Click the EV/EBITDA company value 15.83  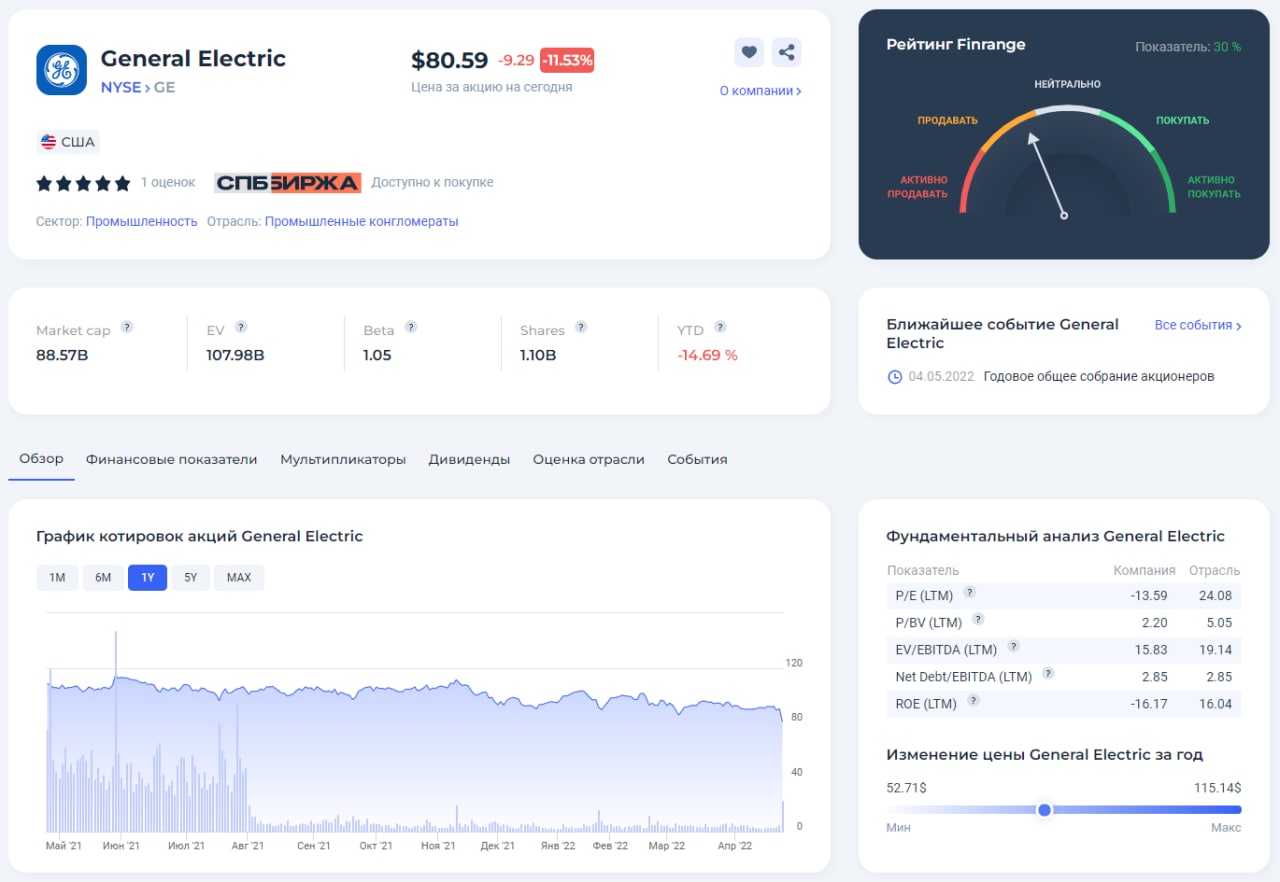(x=1150, y=649)
